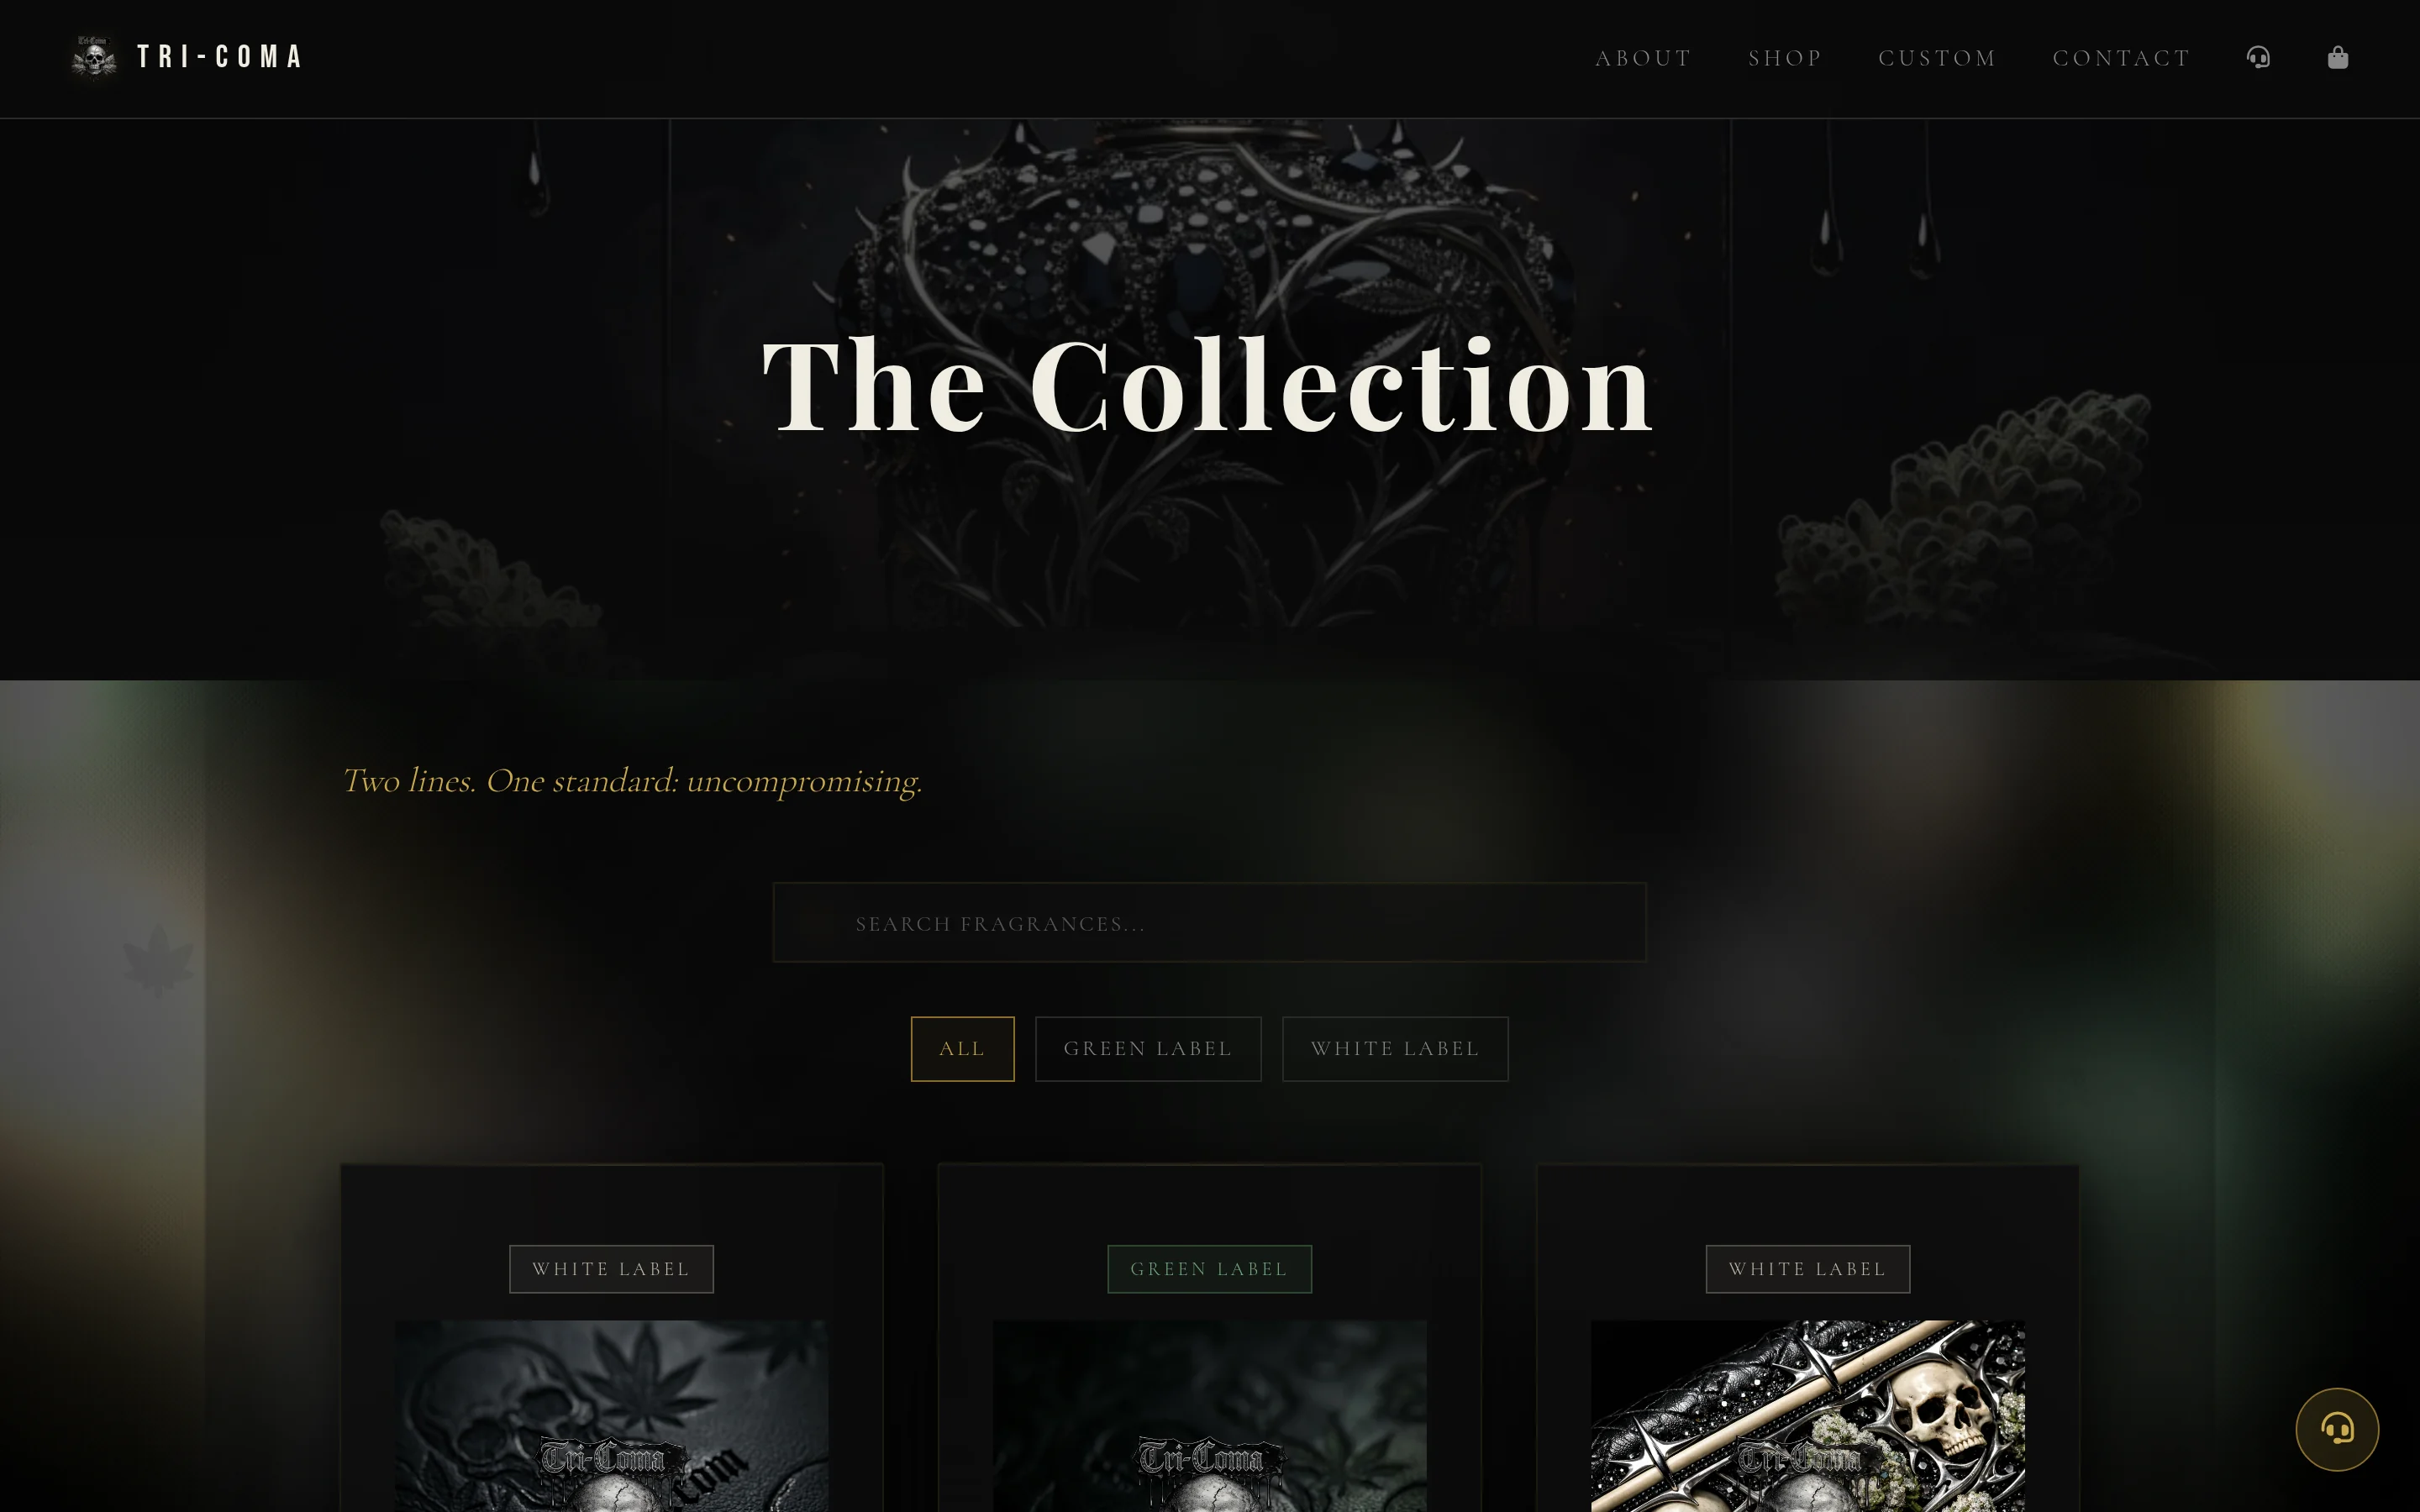The width and height of the screenshot is (2420, 1512).
Task: Go to the ABOUT page
Action: (x=1643, y=58)
